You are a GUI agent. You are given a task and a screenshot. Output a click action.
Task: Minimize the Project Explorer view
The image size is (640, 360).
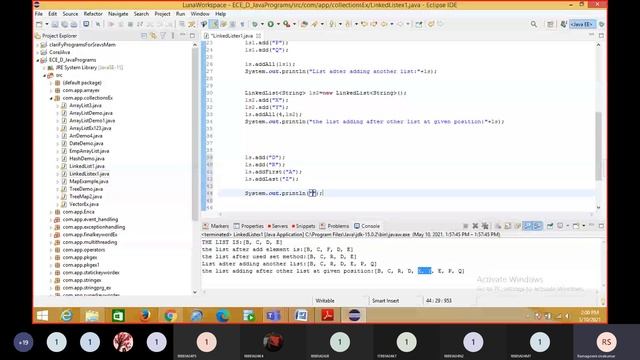tap(183, 36)
